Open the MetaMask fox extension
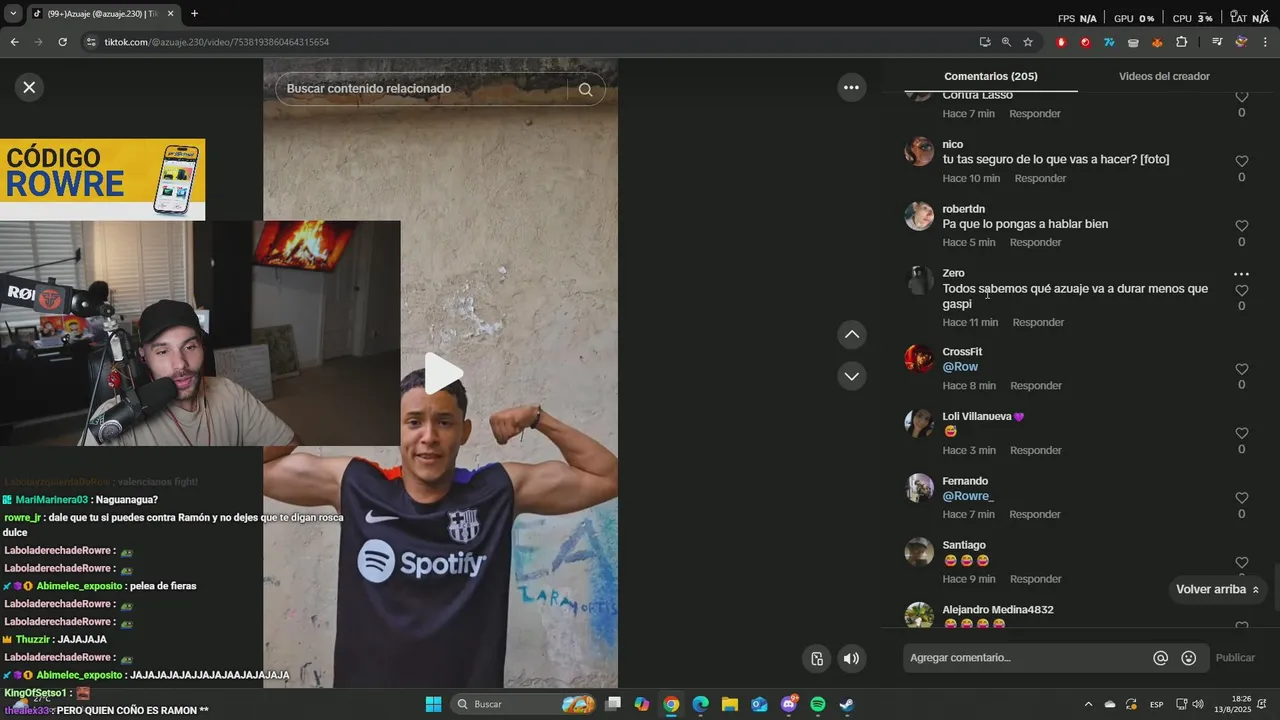1280x720 pixels. pyautogui.click(x=1157, y=42)
